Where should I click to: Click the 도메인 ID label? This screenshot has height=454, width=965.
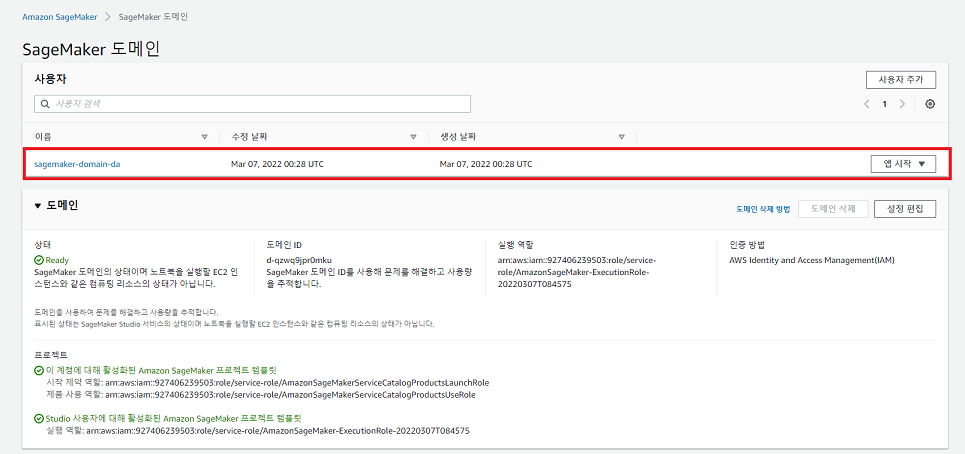pyautogui.click(x=284, y=244)
